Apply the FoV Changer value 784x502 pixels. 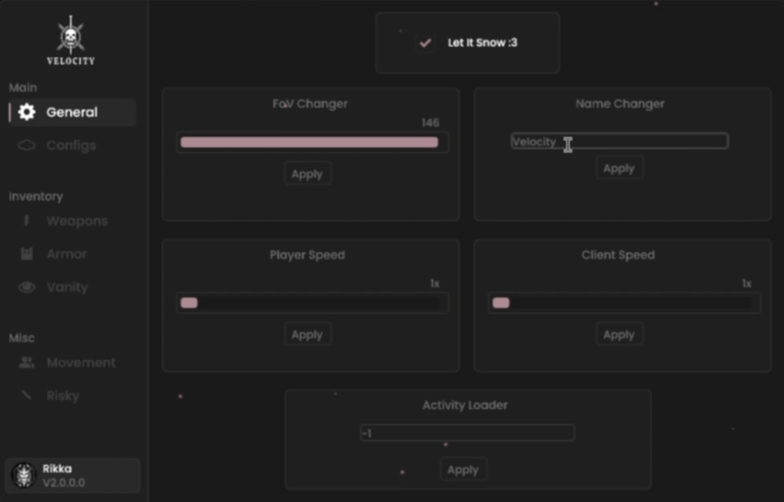(308, 174)
